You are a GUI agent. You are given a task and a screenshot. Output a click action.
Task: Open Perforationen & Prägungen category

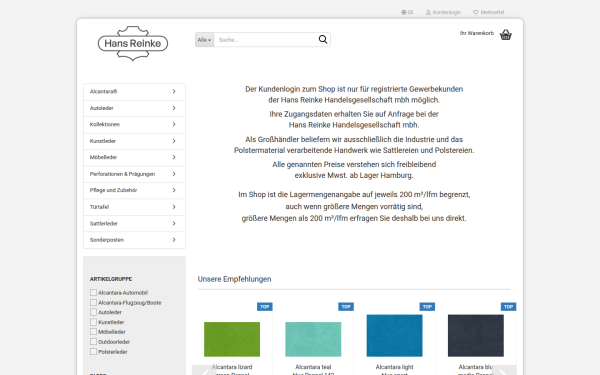(x=134, y=174)
